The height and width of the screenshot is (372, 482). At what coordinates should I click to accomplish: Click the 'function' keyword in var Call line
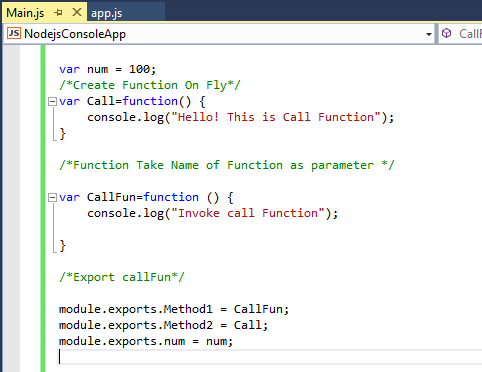[150, 101]
